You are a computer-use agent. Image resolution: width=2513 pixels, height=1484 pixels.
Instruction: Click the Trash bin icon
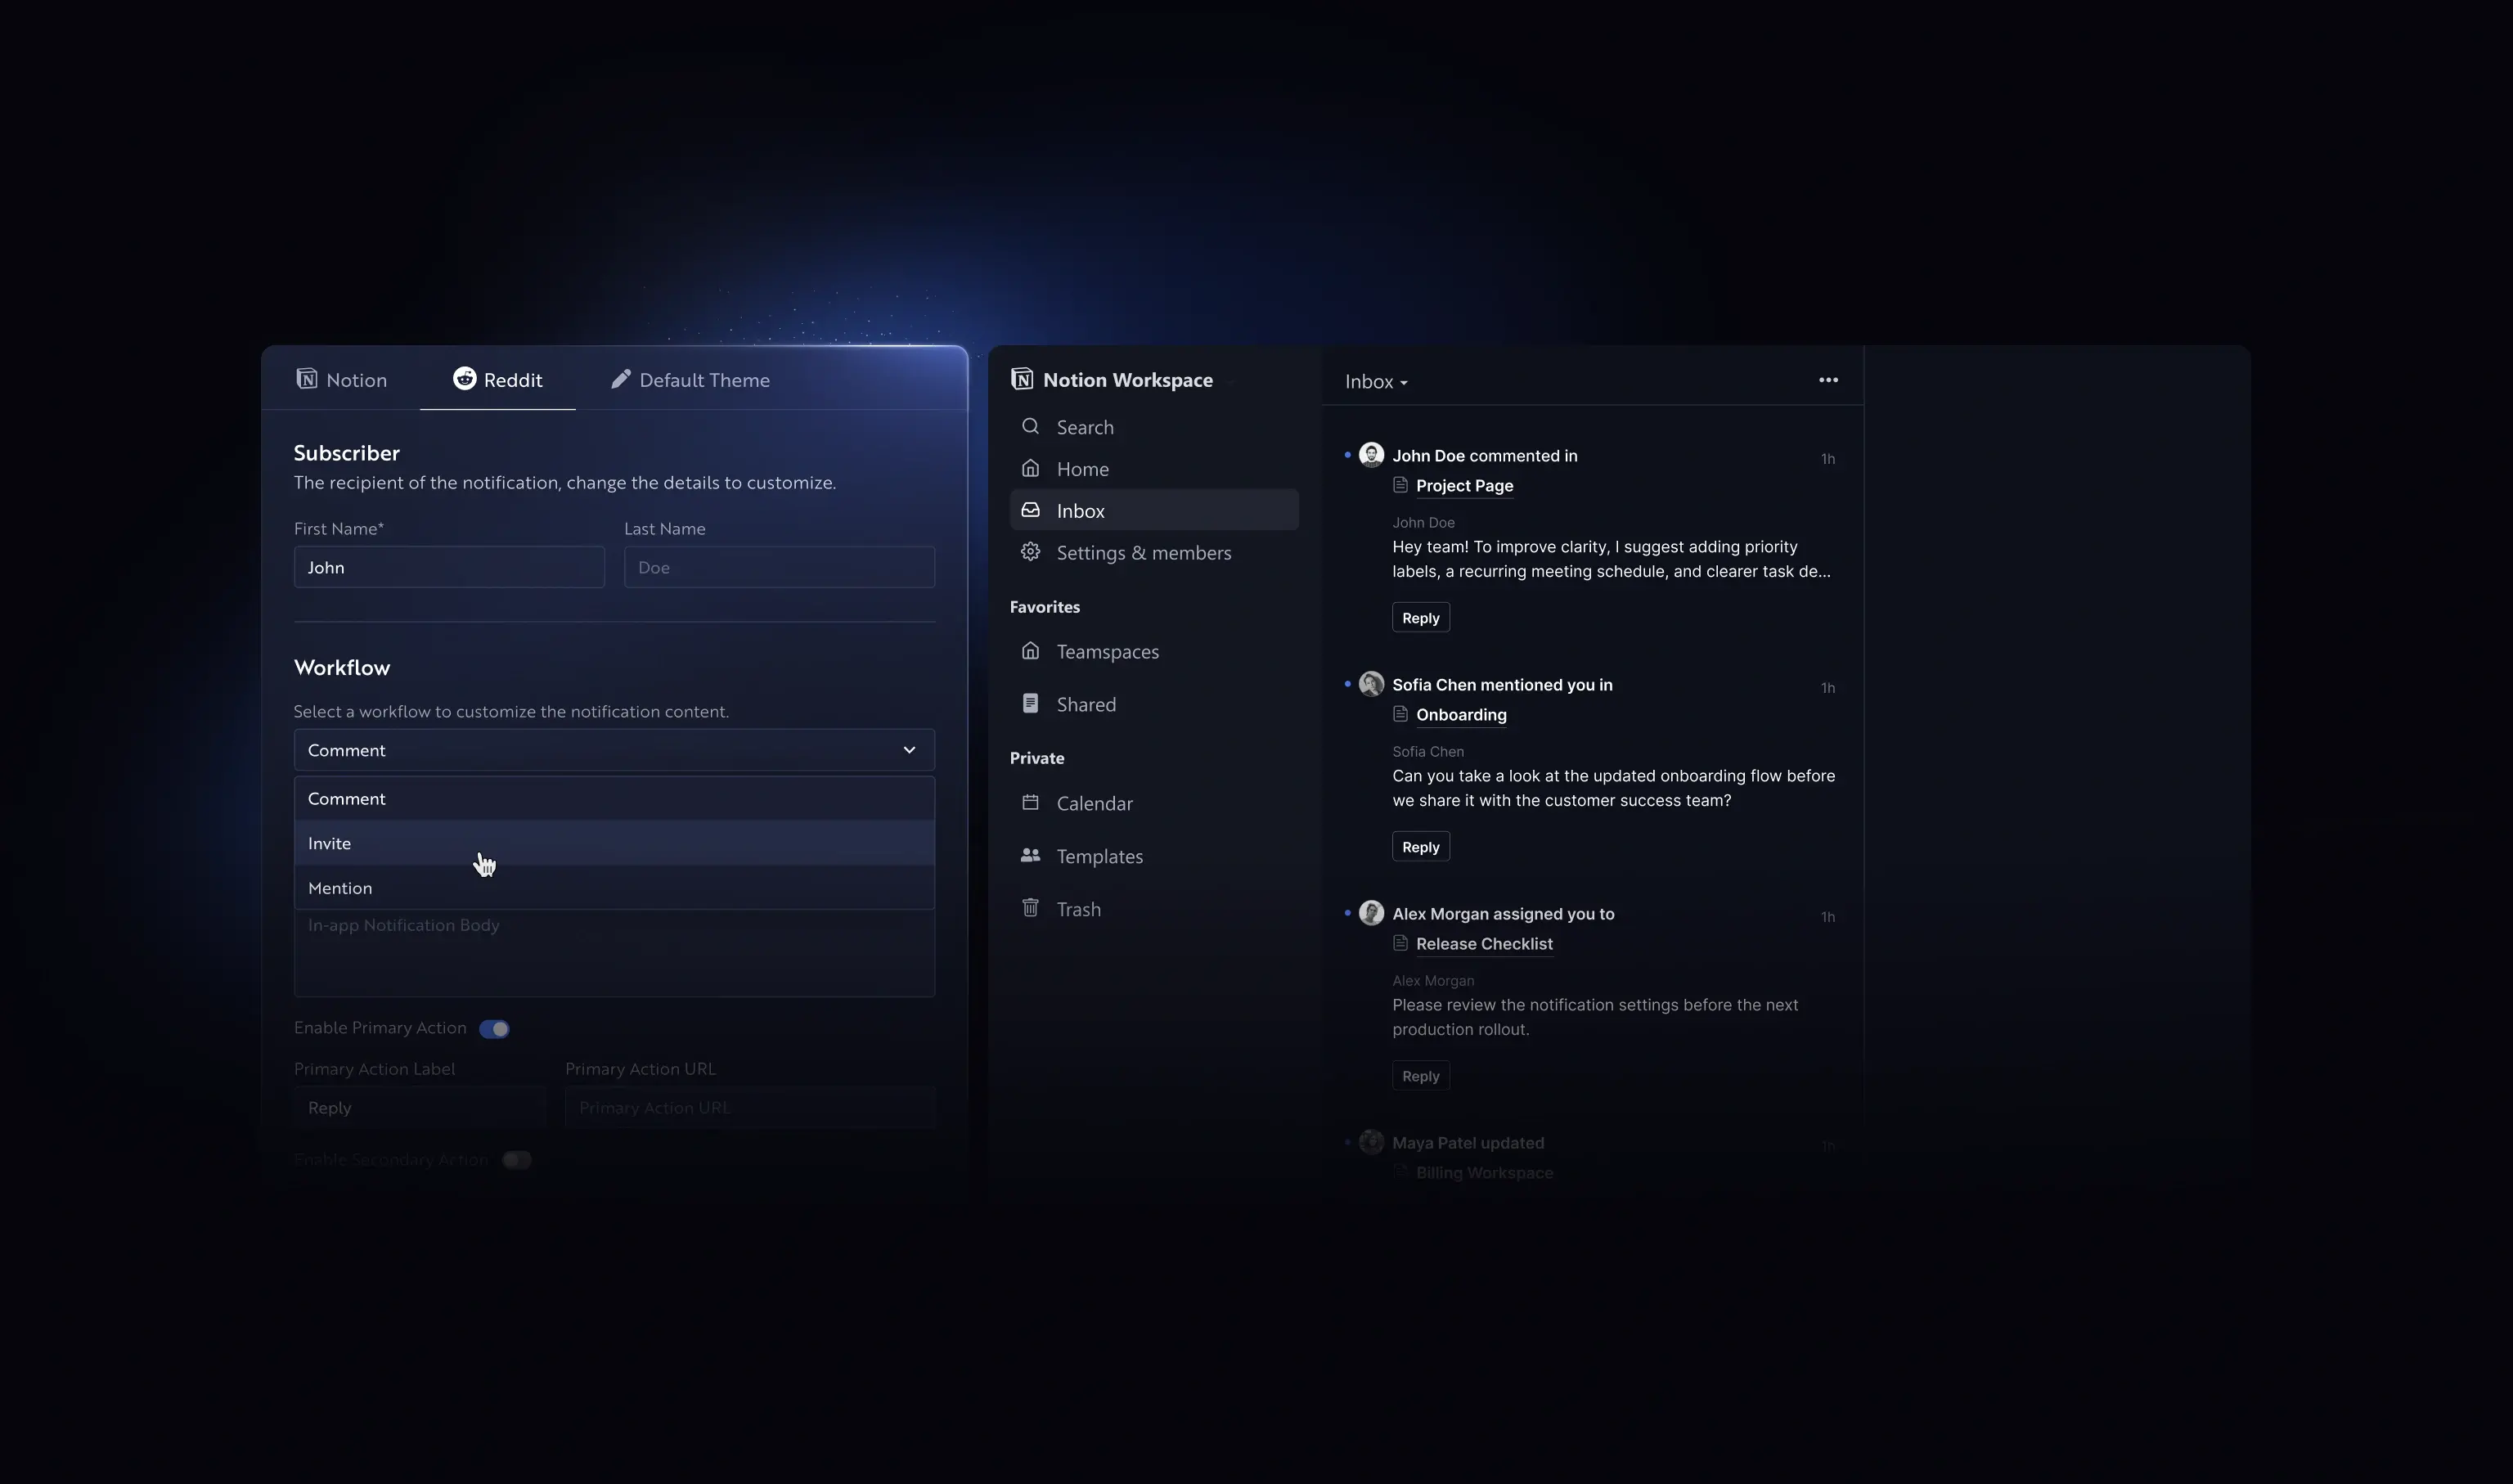pos(1030,908)
